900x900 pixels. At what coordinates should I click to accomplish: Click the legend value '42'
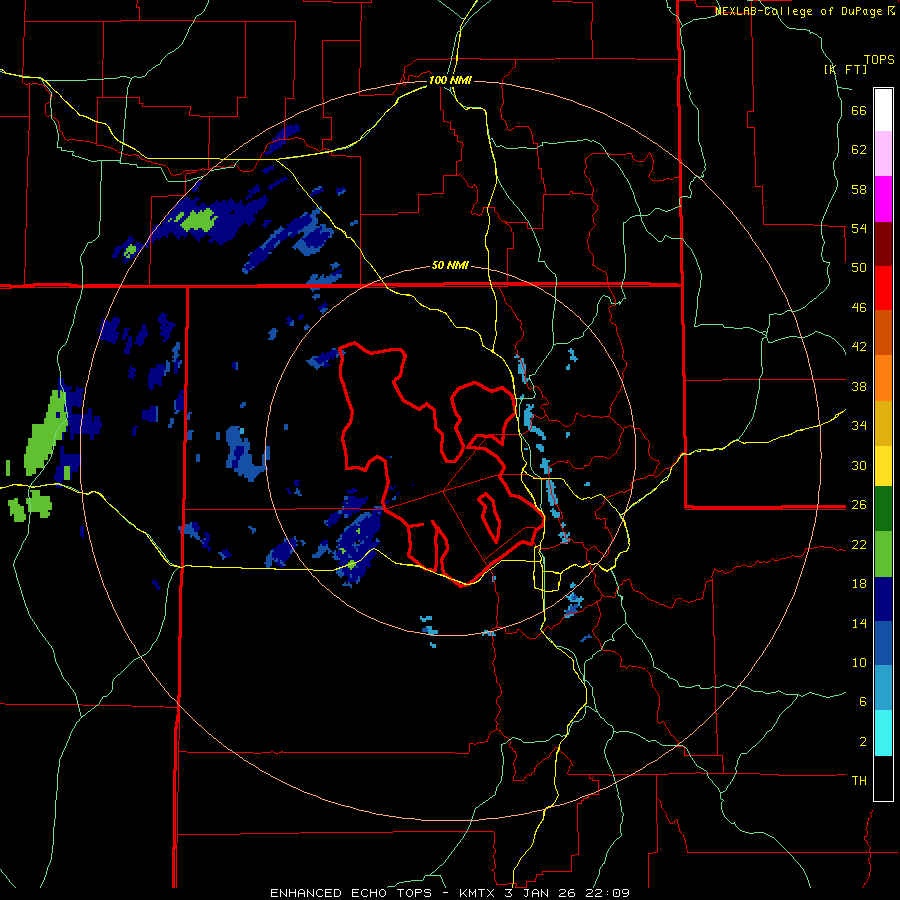(x=859, y=347)
